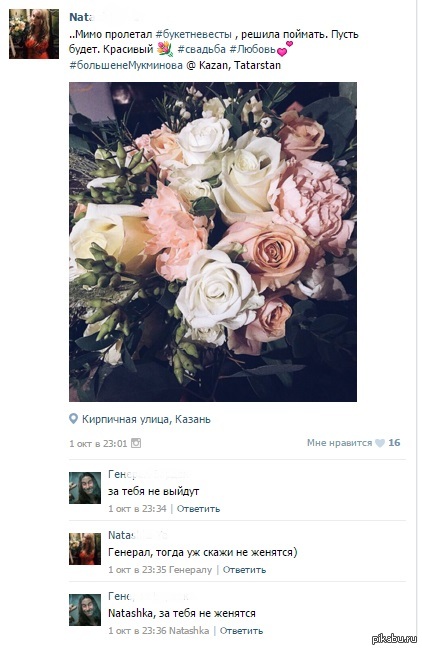Open the first commenter's avatar

pos(85,488)
